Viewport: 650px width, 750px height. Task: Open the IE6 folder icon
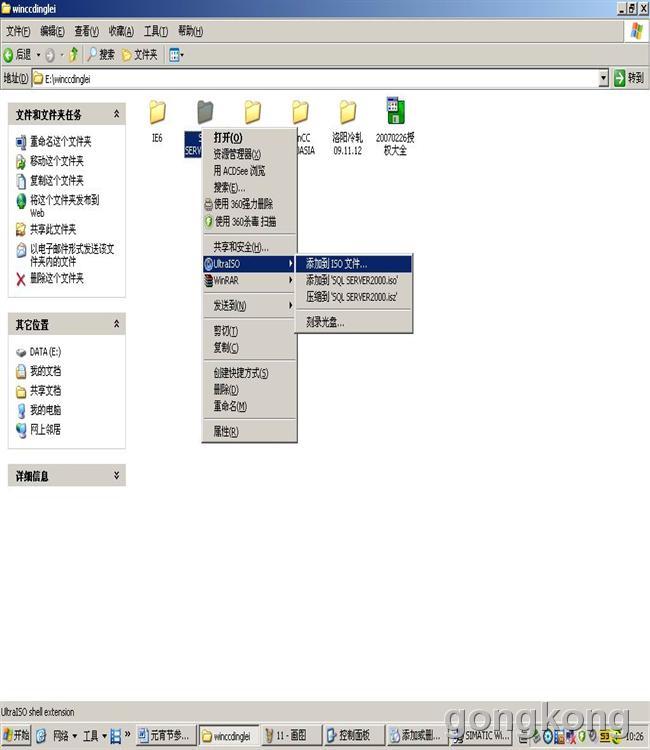pos(157,113)
